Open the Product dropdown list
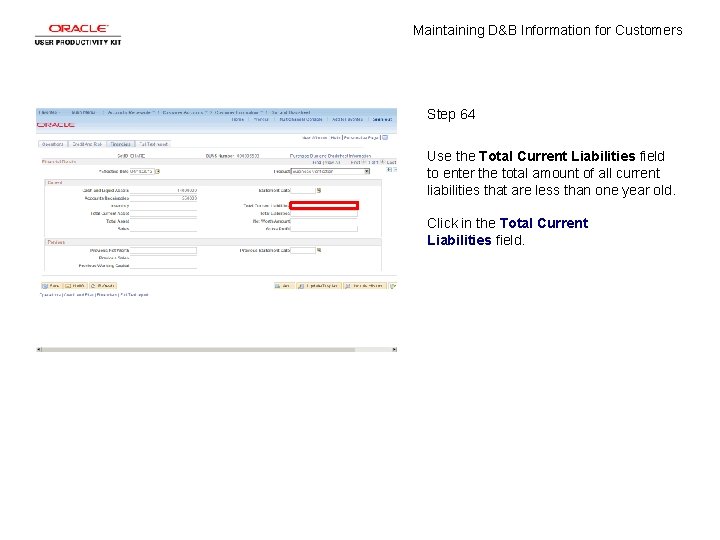 click(x=331, y=171)
